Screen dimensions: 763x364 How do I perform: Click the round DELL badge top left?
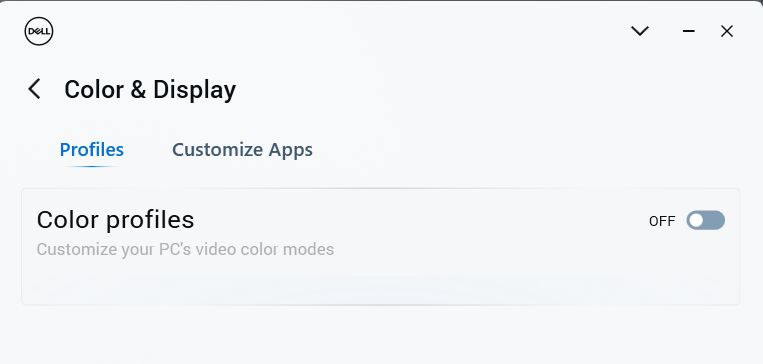tap(39, 32)
